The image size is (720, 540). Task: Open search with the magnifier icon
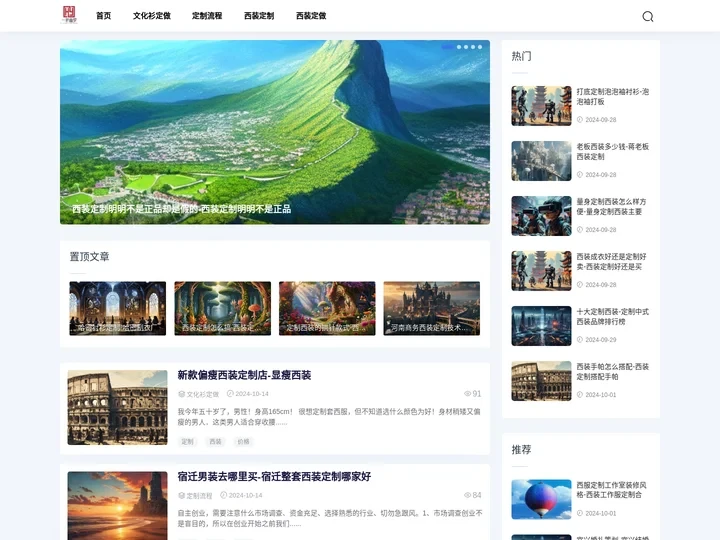pyautogui.click(x=647, y=17)
